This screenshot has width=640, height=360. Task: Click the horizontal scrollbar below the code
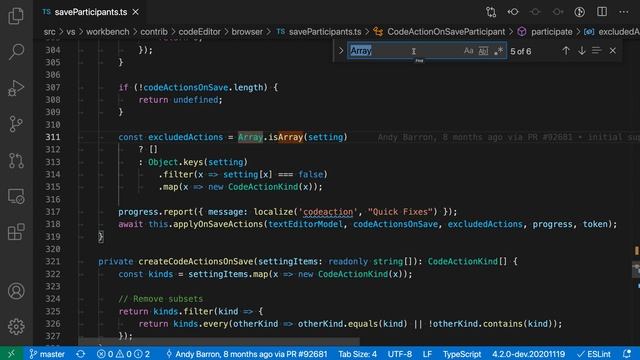pyautogui.click(x=219, y=340)
